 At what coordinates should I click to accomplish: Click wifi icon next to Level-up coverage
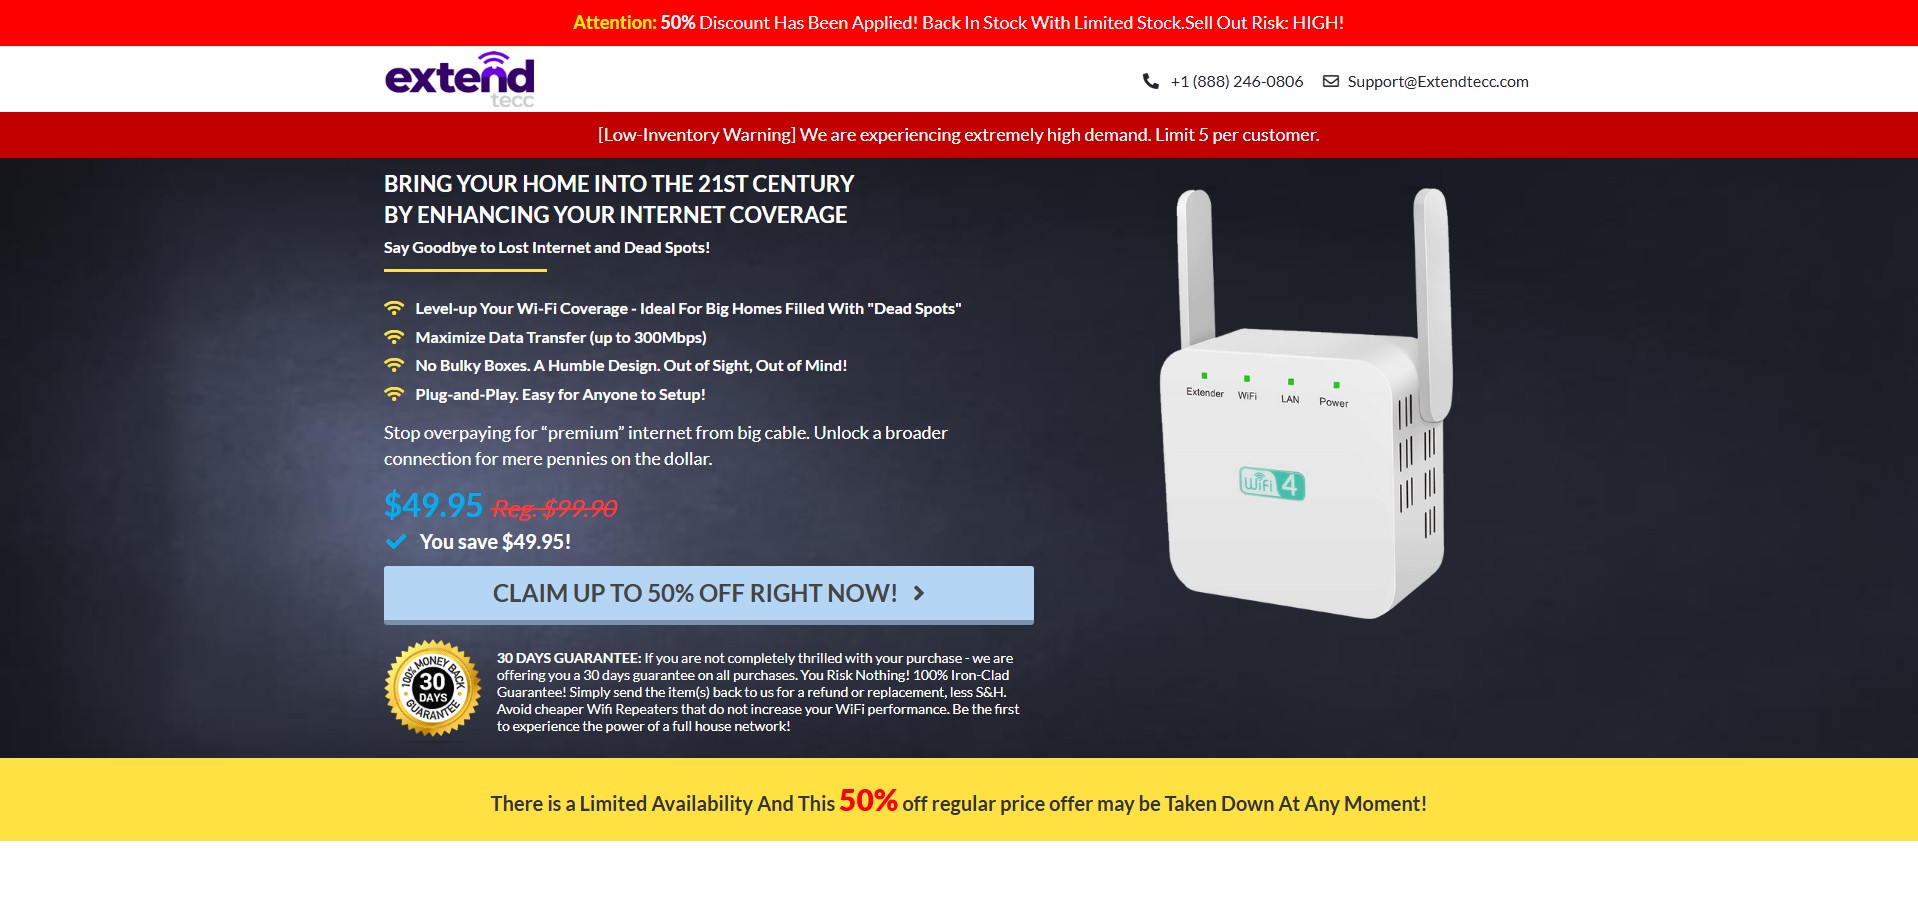click(394, 308)
